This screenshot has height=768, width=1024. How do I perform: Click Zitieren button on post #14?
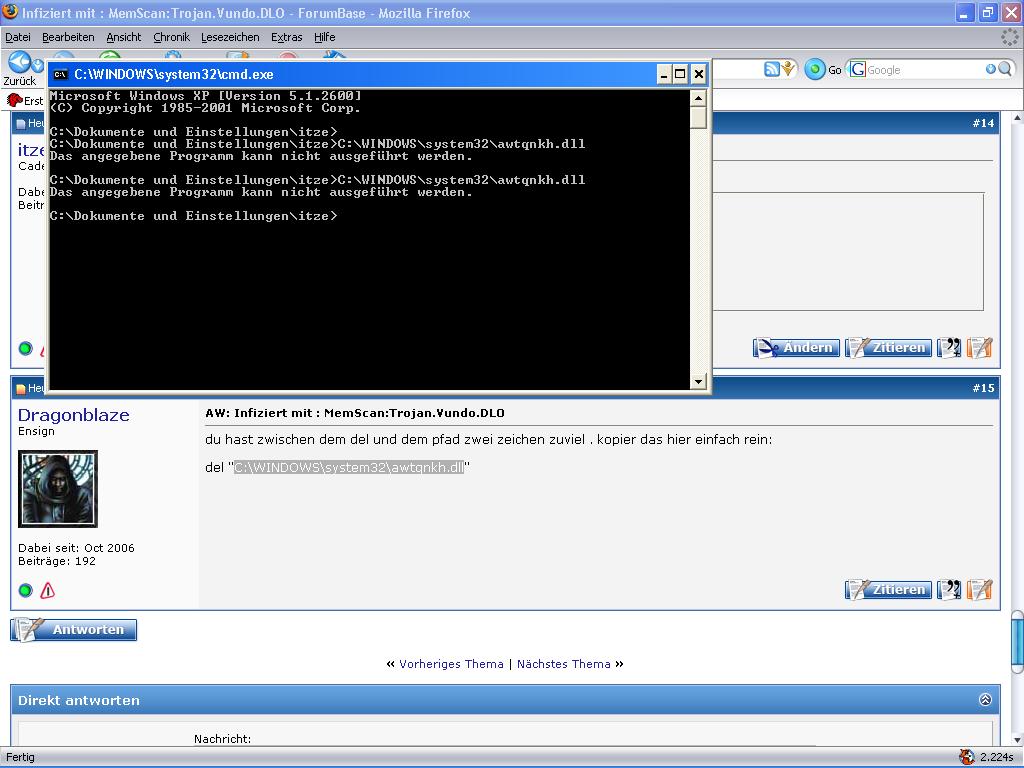pos(888,347)
